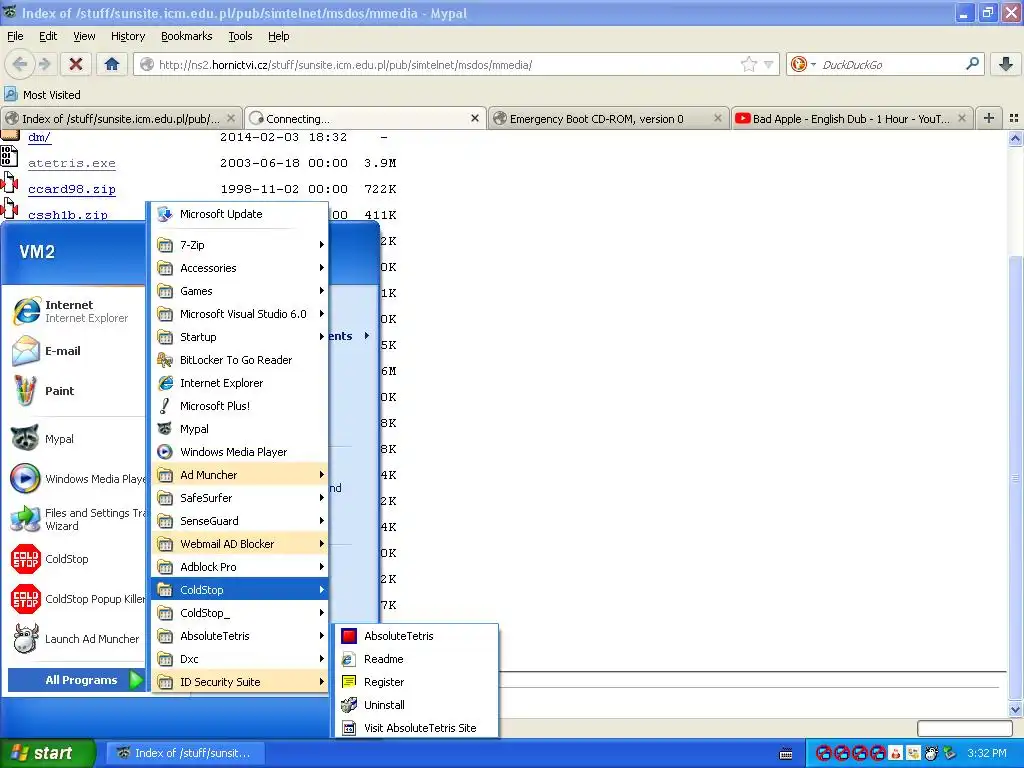Expand the ColdStop_ folder
The width and height of the screenshot is (1024, 768).
point(240,613)
